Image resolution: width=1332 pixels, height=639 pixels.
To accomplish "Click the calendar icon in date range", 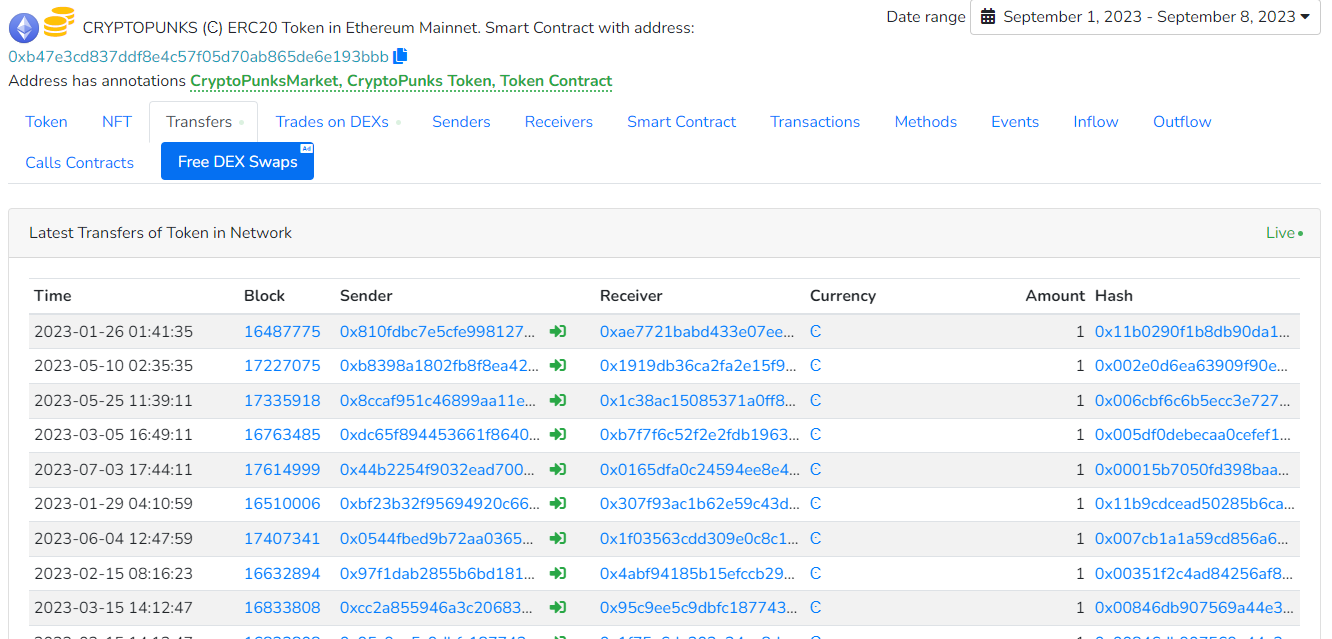I will (988, 17).
